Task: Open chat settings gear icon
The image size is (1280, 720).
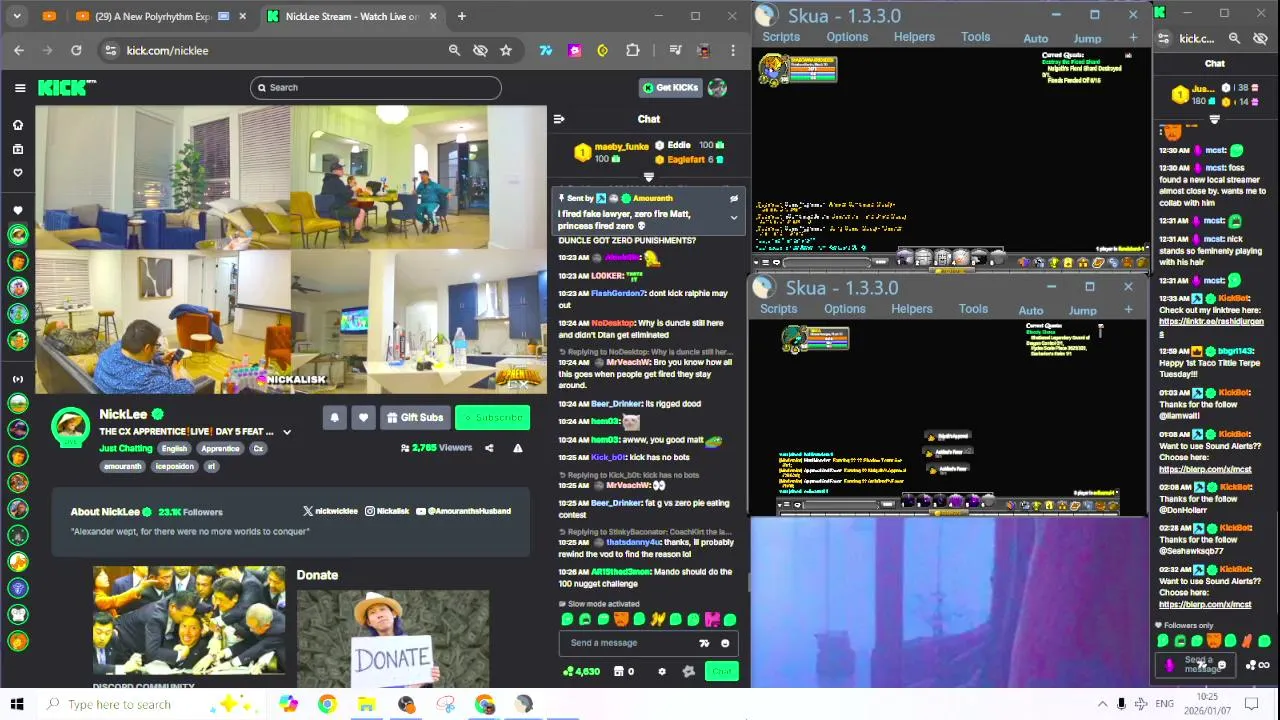Action: (661, 671)
